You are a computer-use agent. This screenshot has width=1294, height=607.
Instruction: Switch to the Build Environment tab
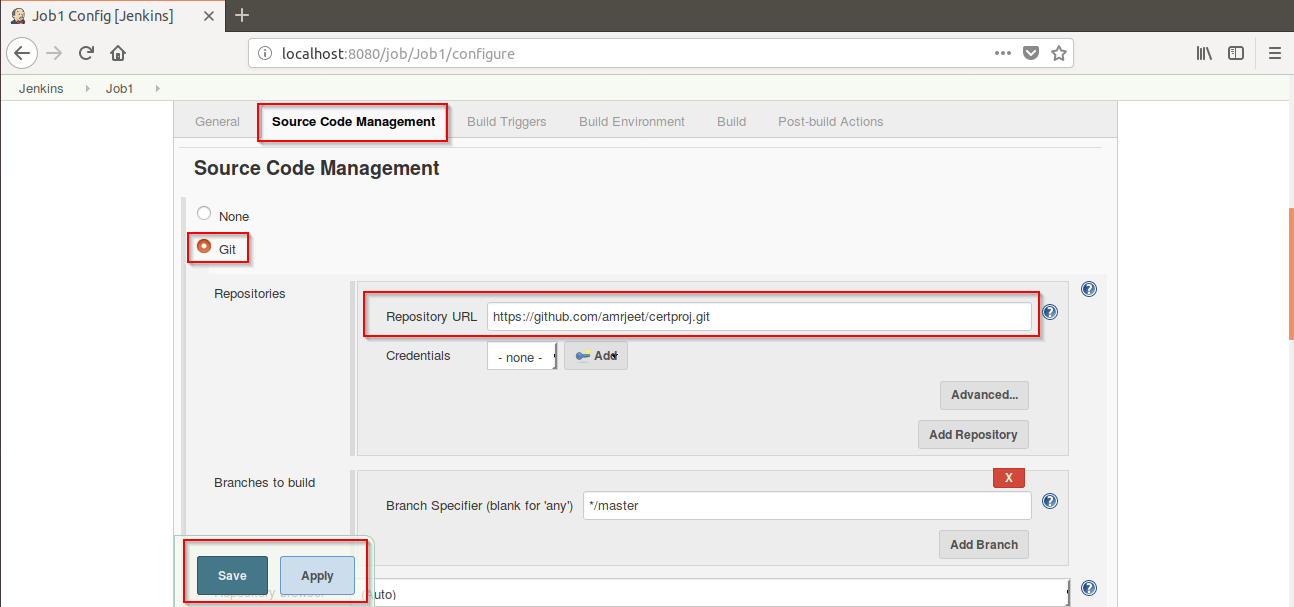[x=632, y=122]
